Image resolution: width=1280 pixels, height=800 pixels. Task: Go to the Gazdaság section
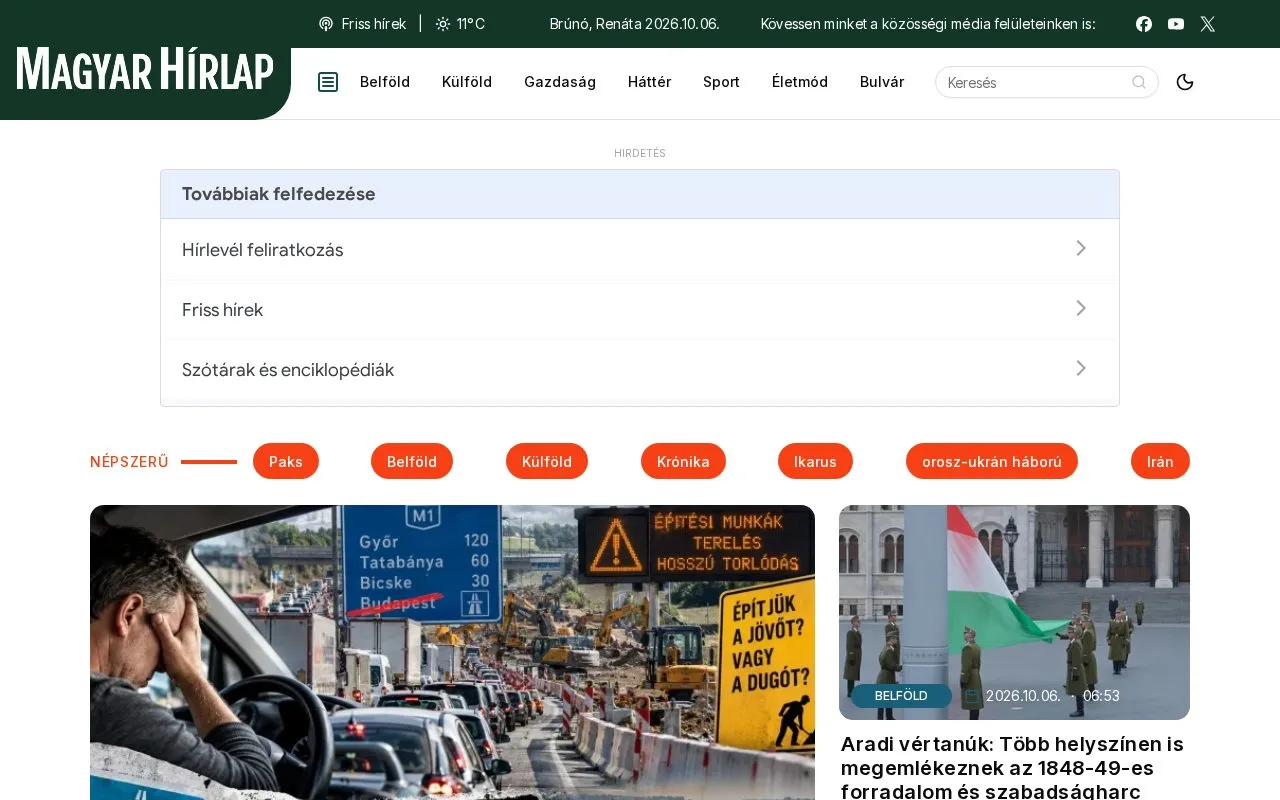pyautogui.click(x=560, y=82)
